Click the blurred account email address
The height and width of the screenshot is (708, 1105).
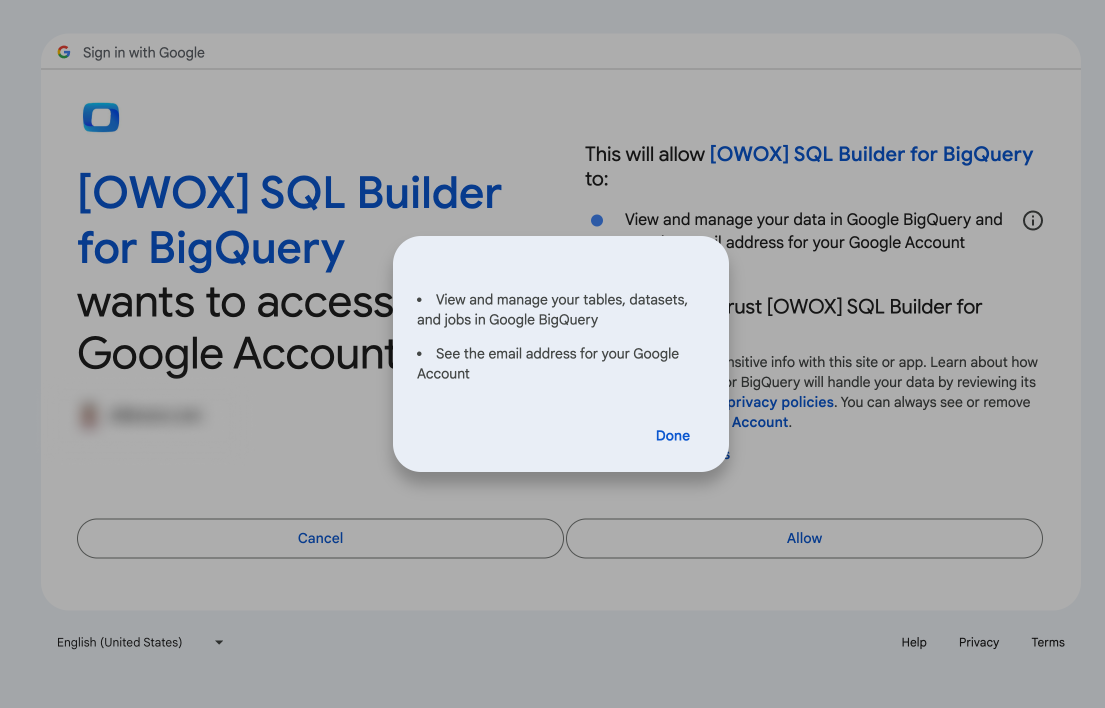click(x=157, y=414)
